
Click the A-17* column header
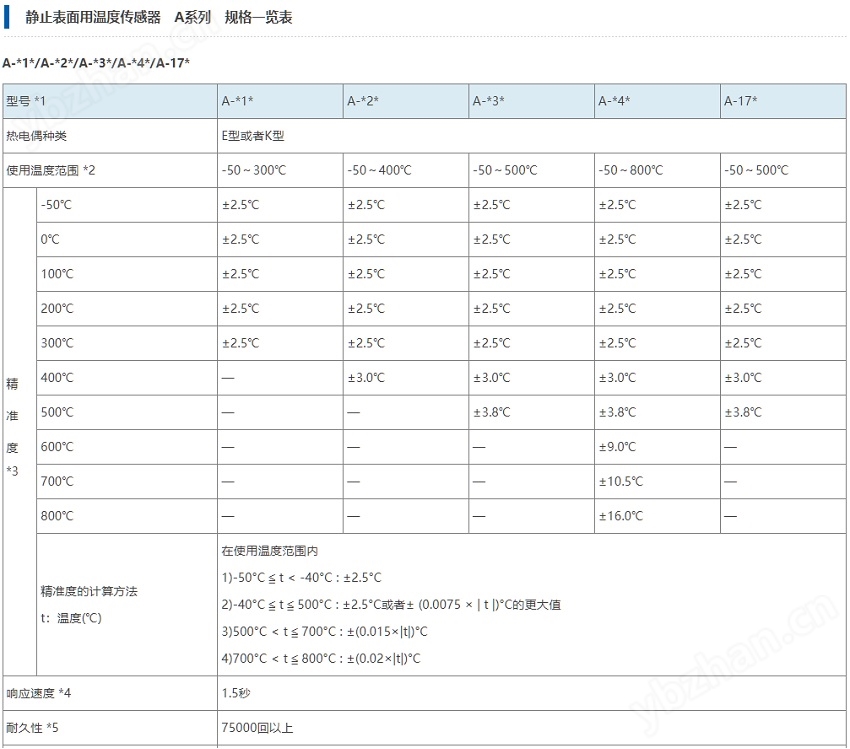click(783, 101)
